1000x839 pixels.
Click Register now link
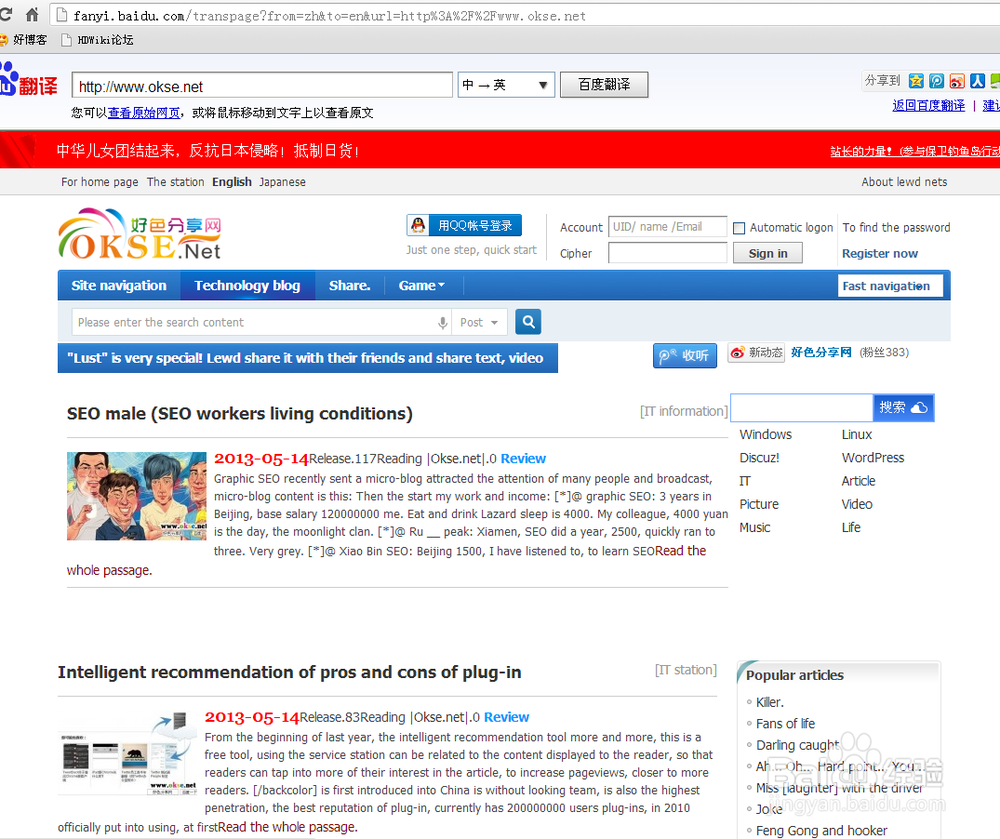click(x=879, y=253)
